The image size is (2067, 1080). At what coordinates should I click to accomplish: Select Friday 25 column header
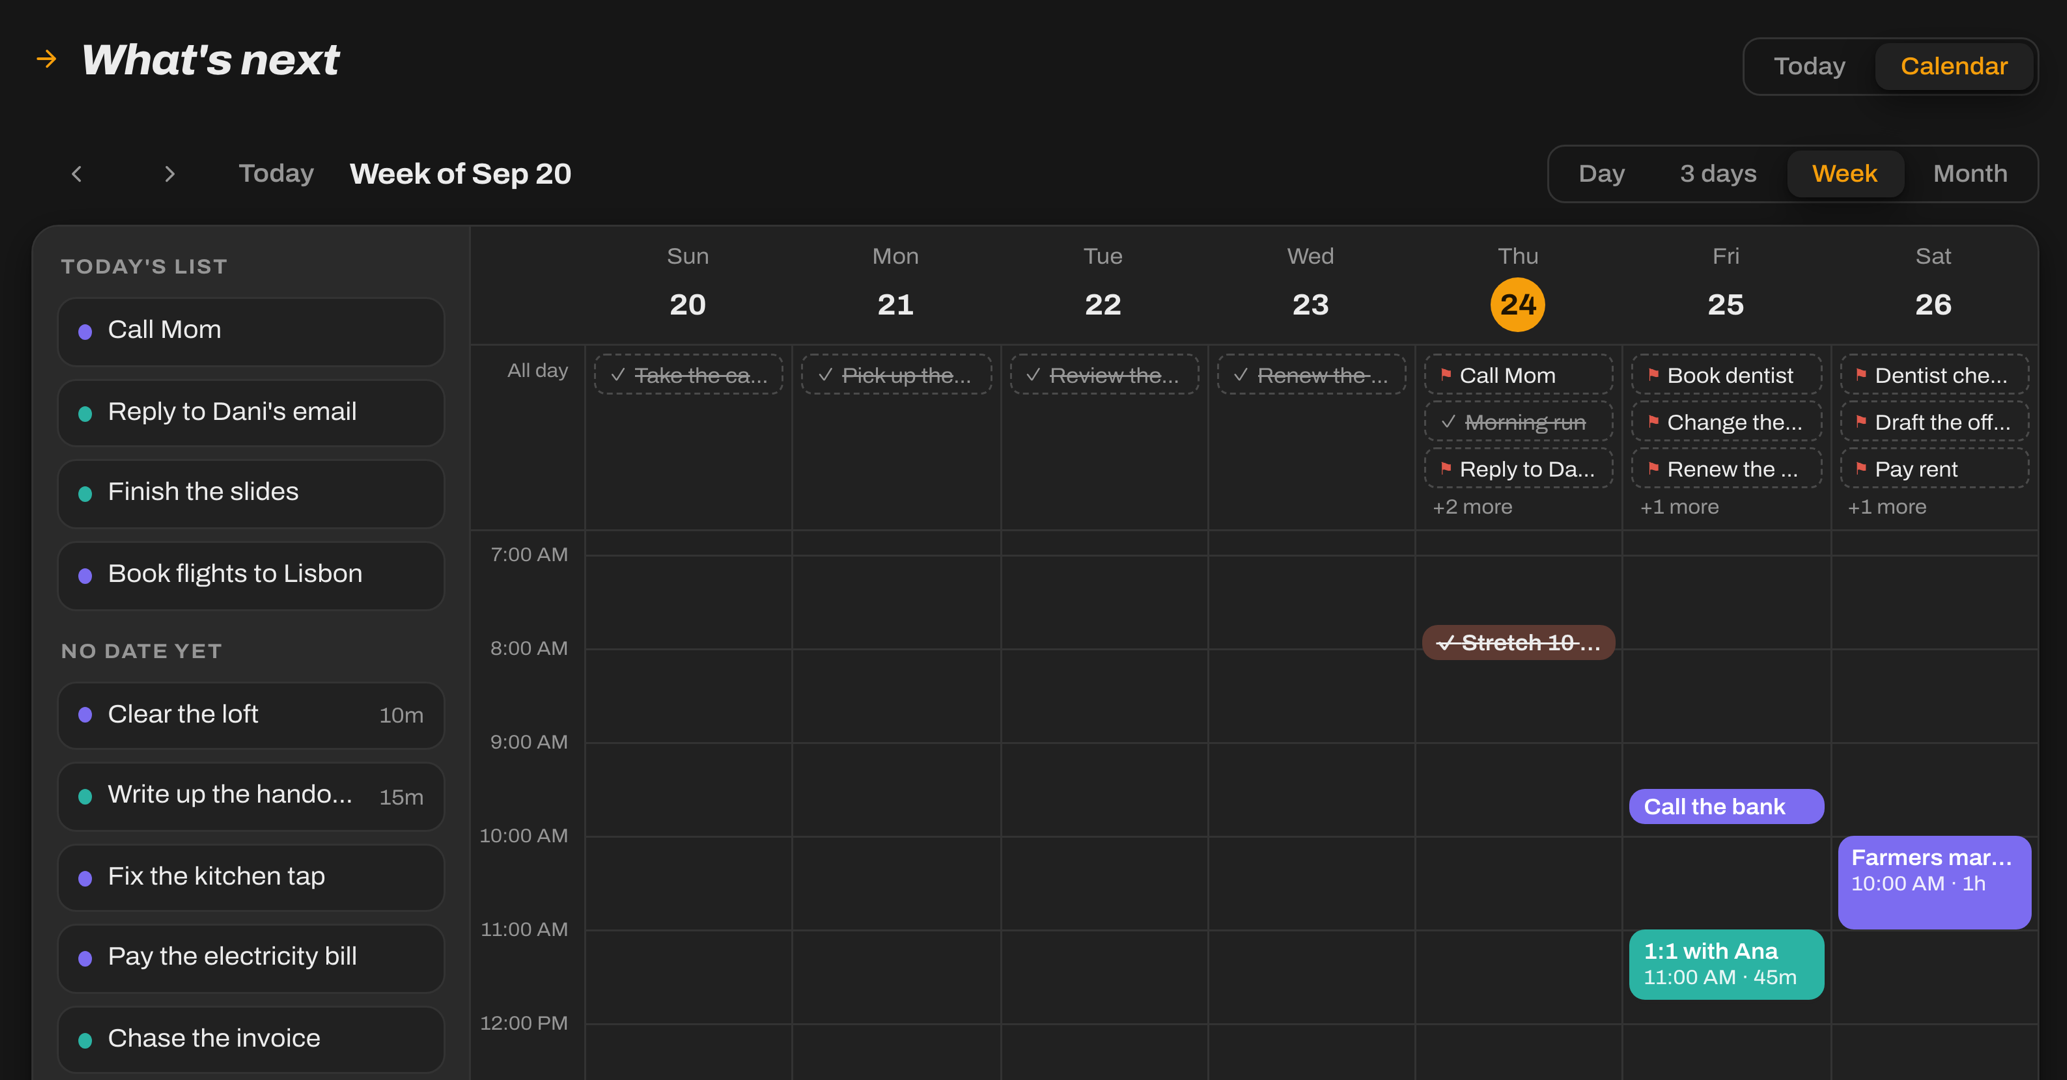point(1726,285)
